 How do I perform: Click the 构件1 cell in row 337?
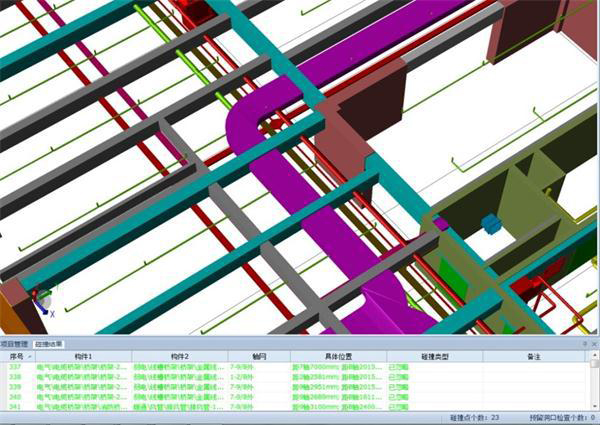(x=82, y=367)
